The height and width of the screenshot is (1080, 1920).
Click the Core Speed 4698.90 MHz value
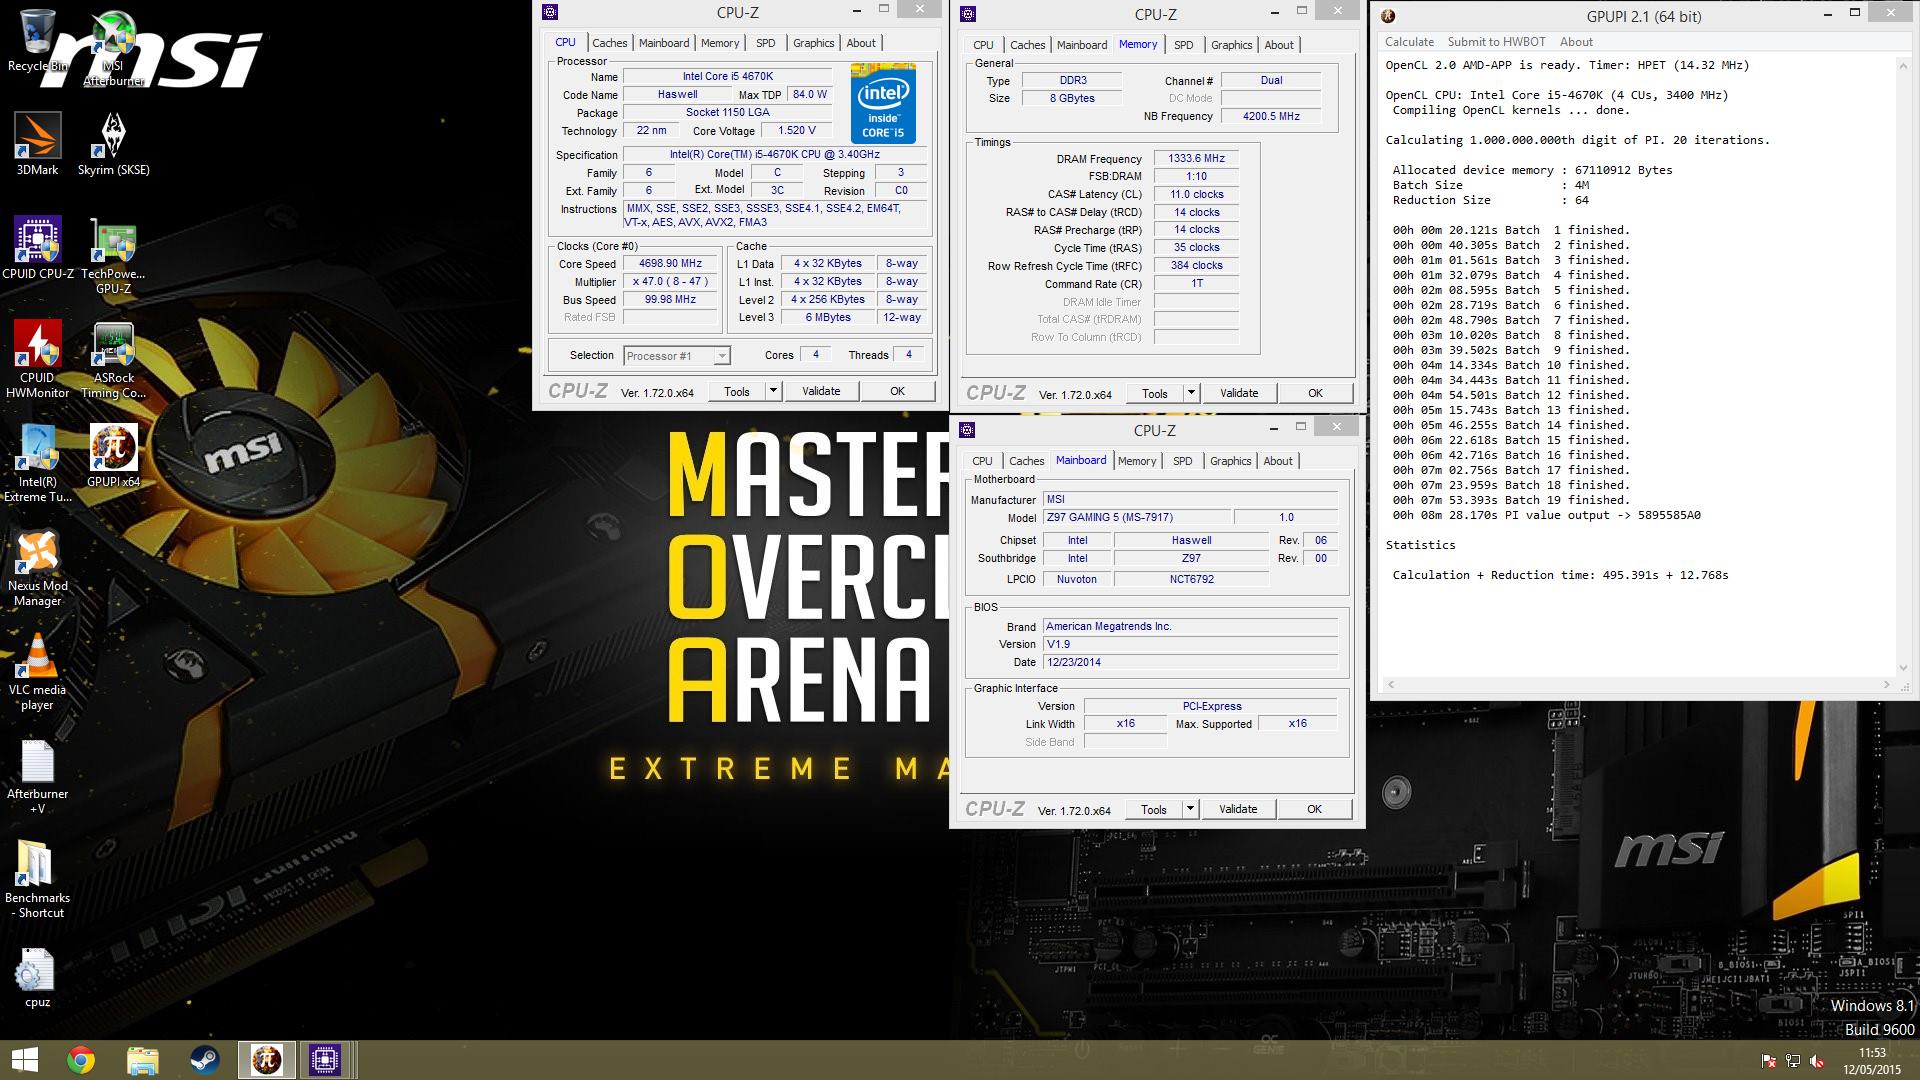coord(670,264)
